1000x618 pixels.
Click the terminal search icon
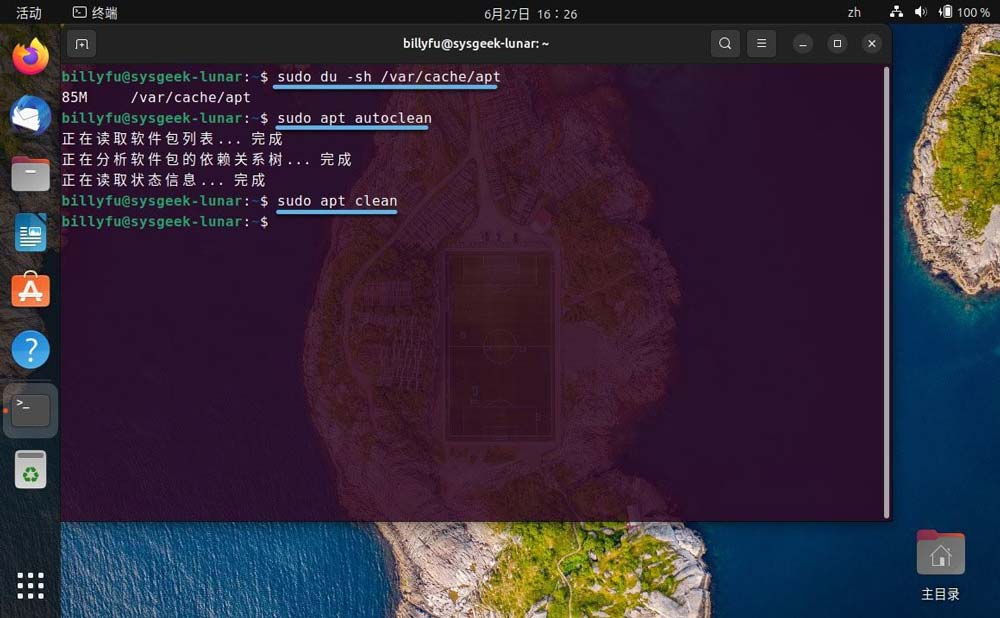pos(725,44)
